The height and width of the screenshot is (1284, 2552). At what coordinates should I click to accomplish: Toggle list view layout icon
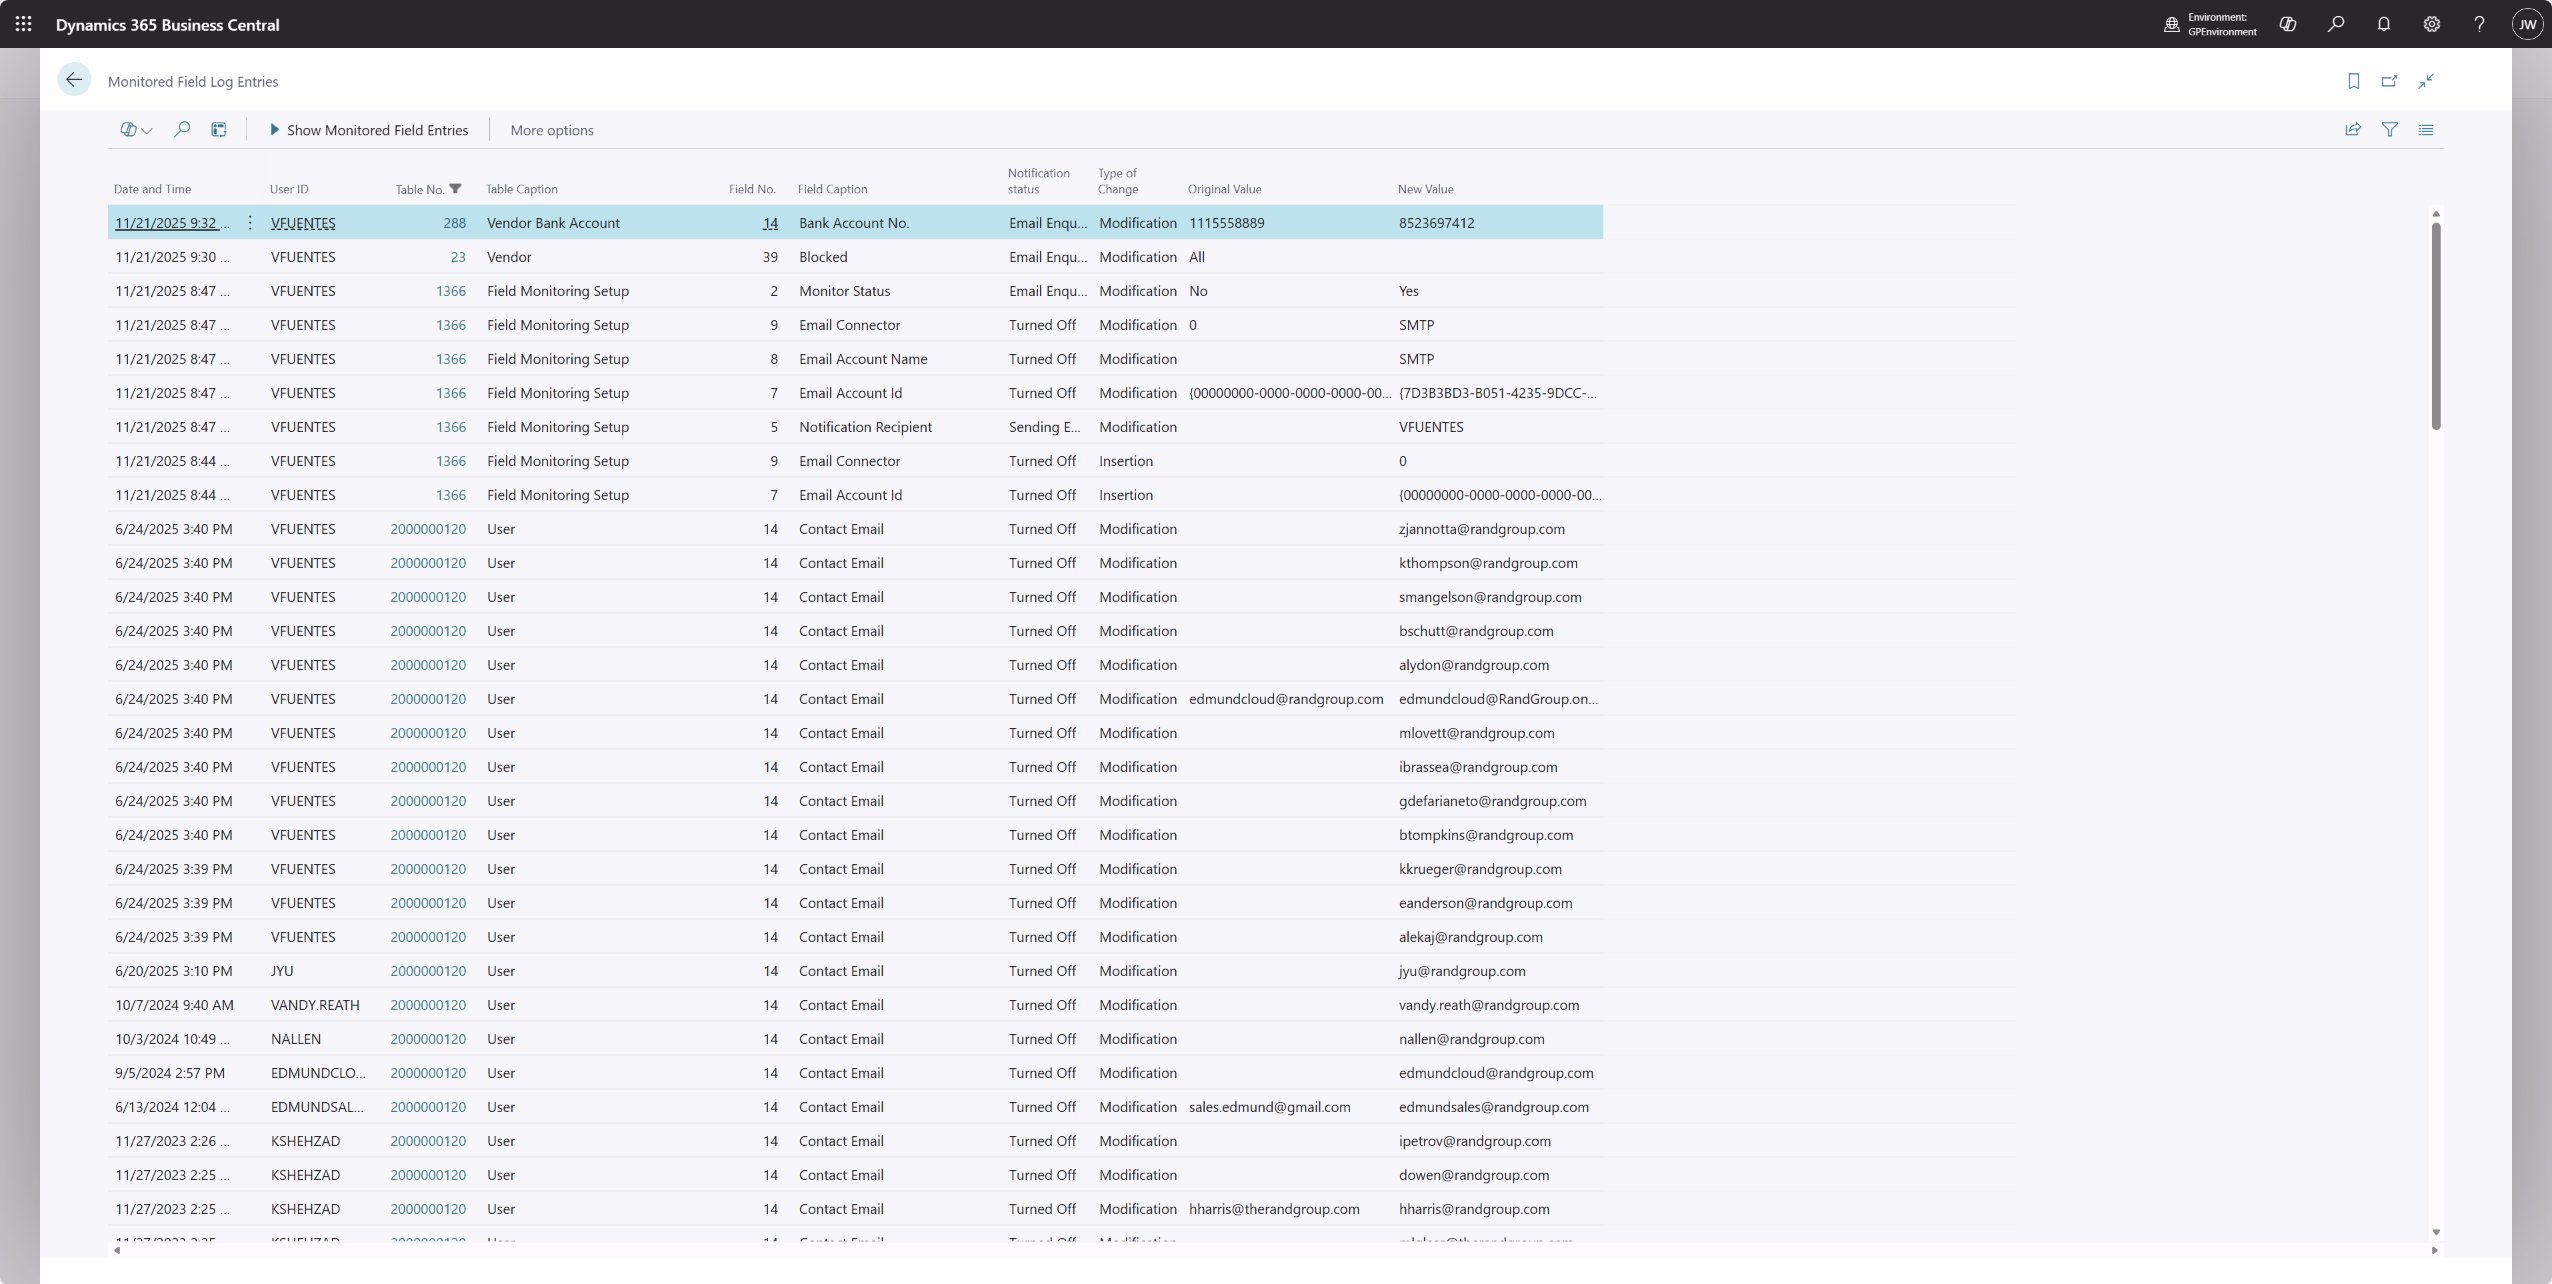pos(2426,129)
